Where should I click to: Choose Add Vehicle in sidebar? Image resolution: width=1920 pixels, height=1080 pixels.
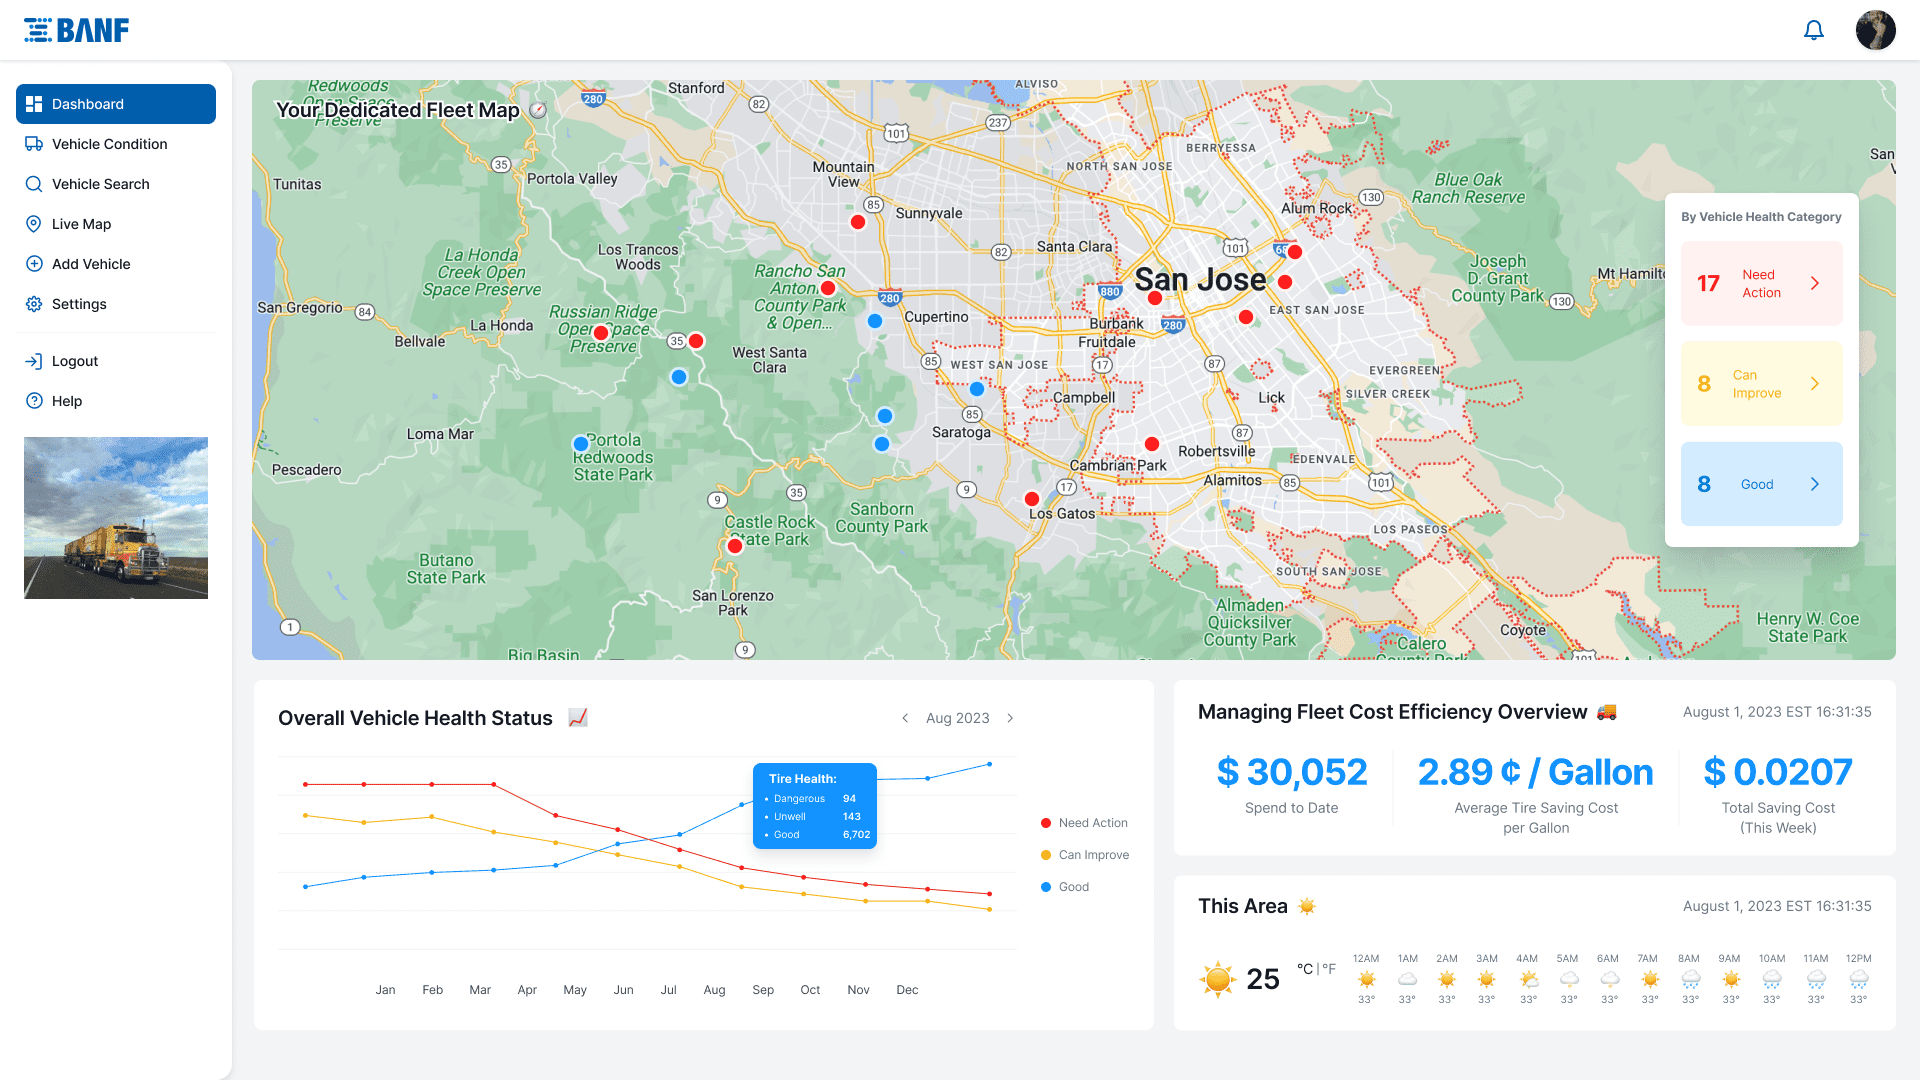(116, 264)
